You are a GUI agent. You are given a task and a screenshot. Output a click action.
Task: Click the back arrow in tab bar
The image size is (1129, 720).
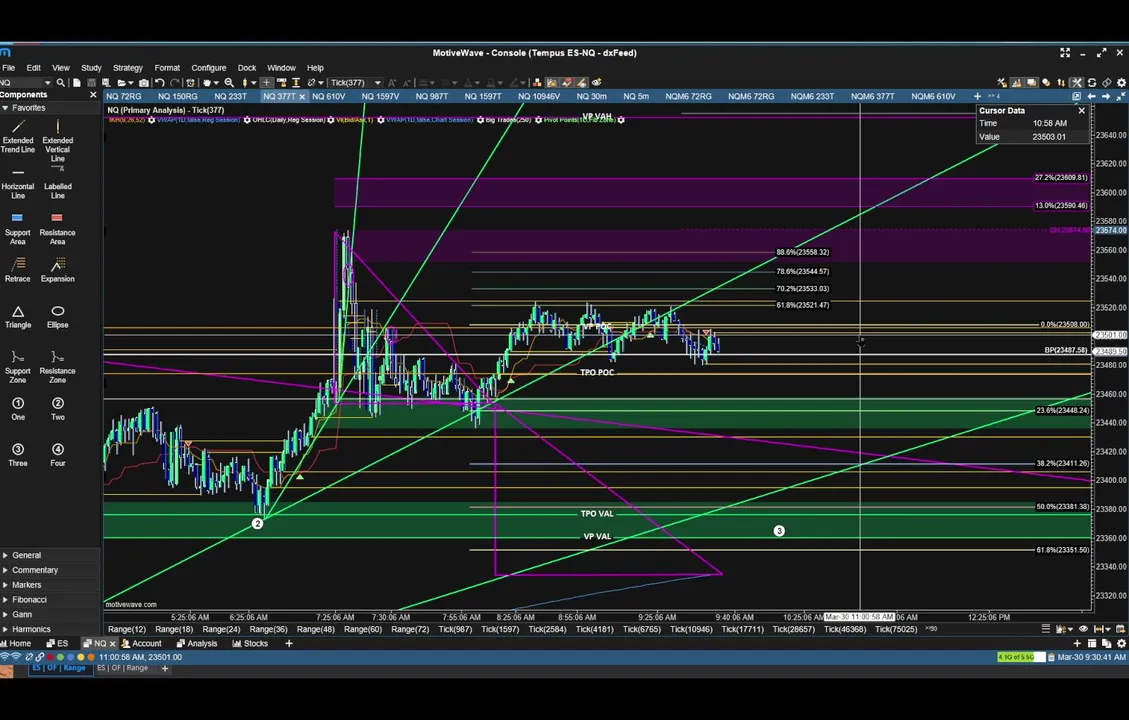(x=1092, y=96)
